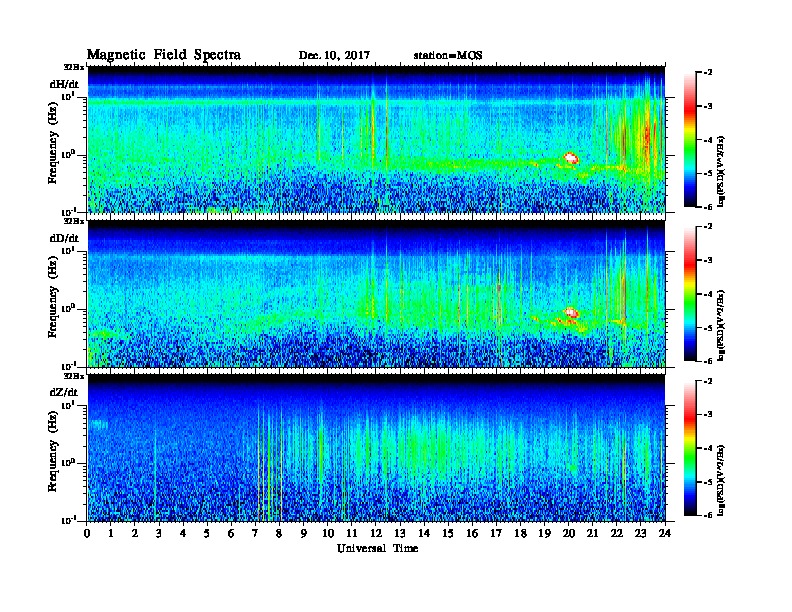Click hour tick label "0" on the Universal Time axis

click(x=87, y=534)
